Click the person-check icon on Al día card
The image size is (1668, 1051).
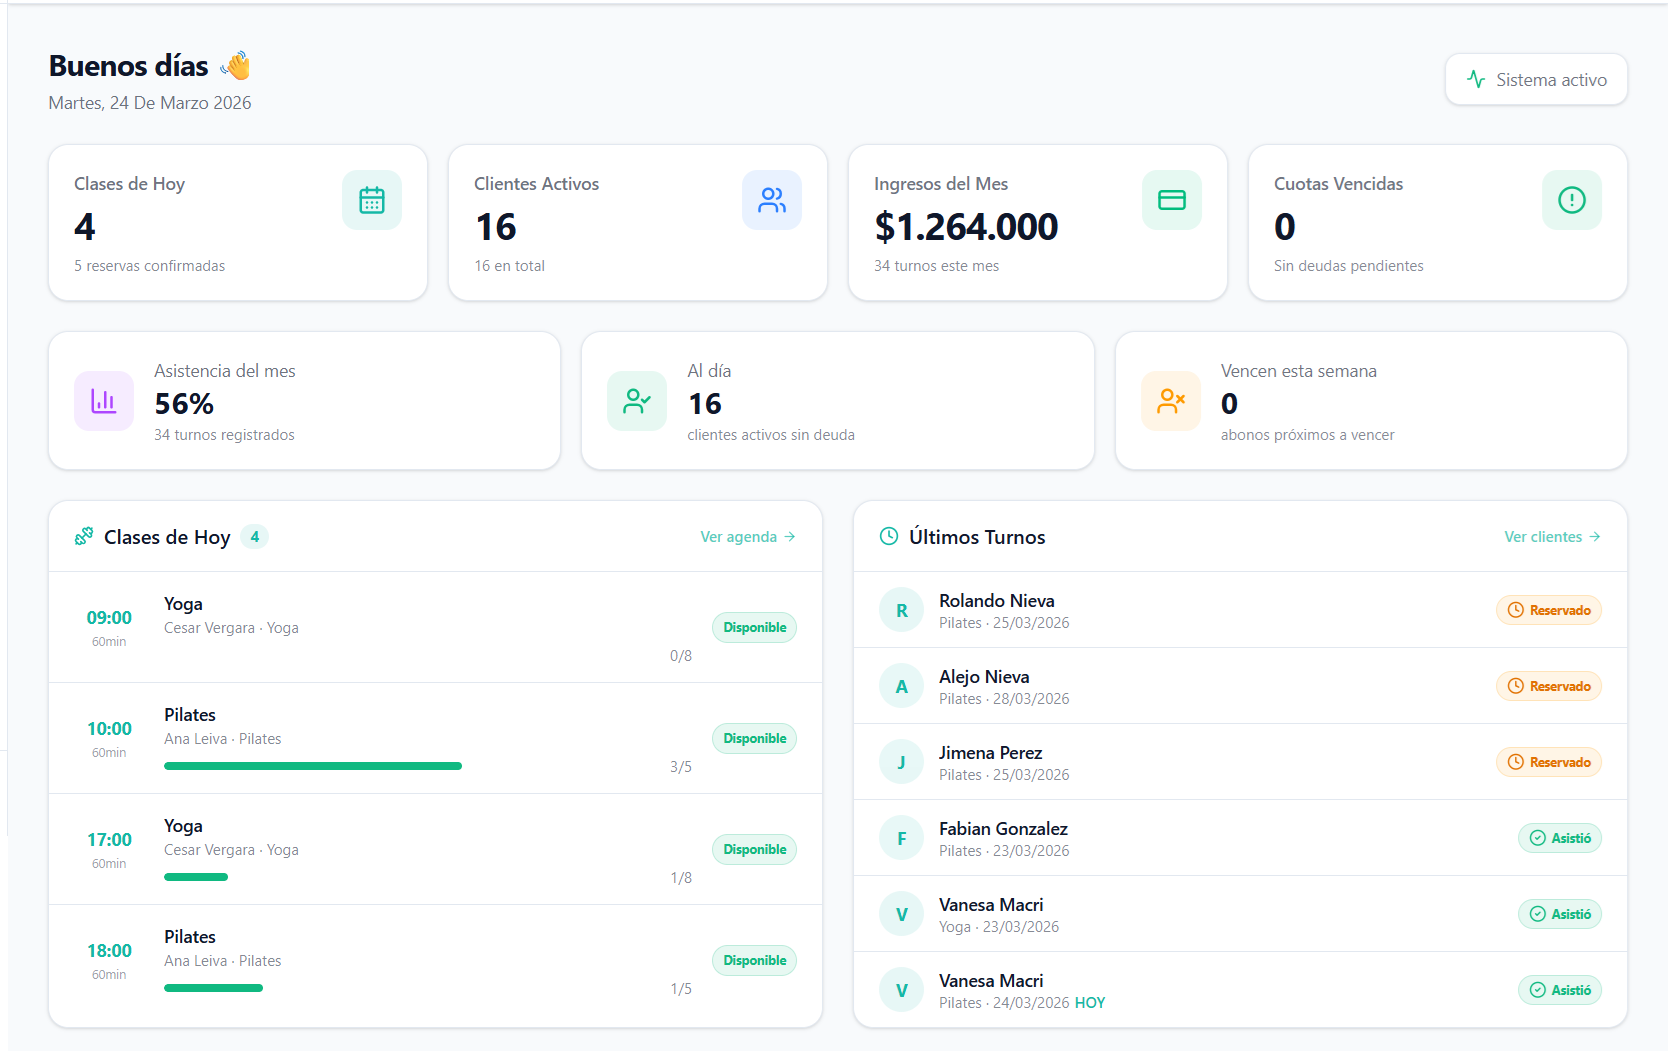point(637,401)
